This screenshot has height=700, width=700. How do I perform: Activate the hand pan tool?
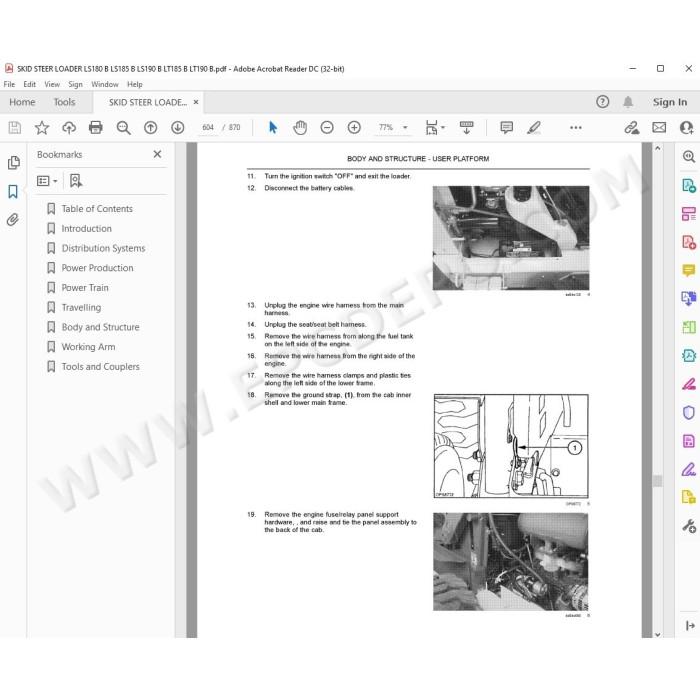[300, 128]
